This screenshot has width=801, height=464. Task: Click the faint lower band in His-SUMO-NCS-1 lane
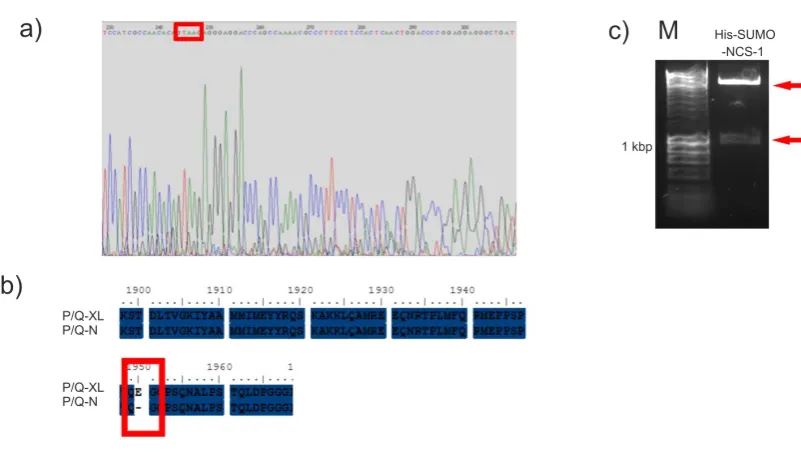pos(740,138)
